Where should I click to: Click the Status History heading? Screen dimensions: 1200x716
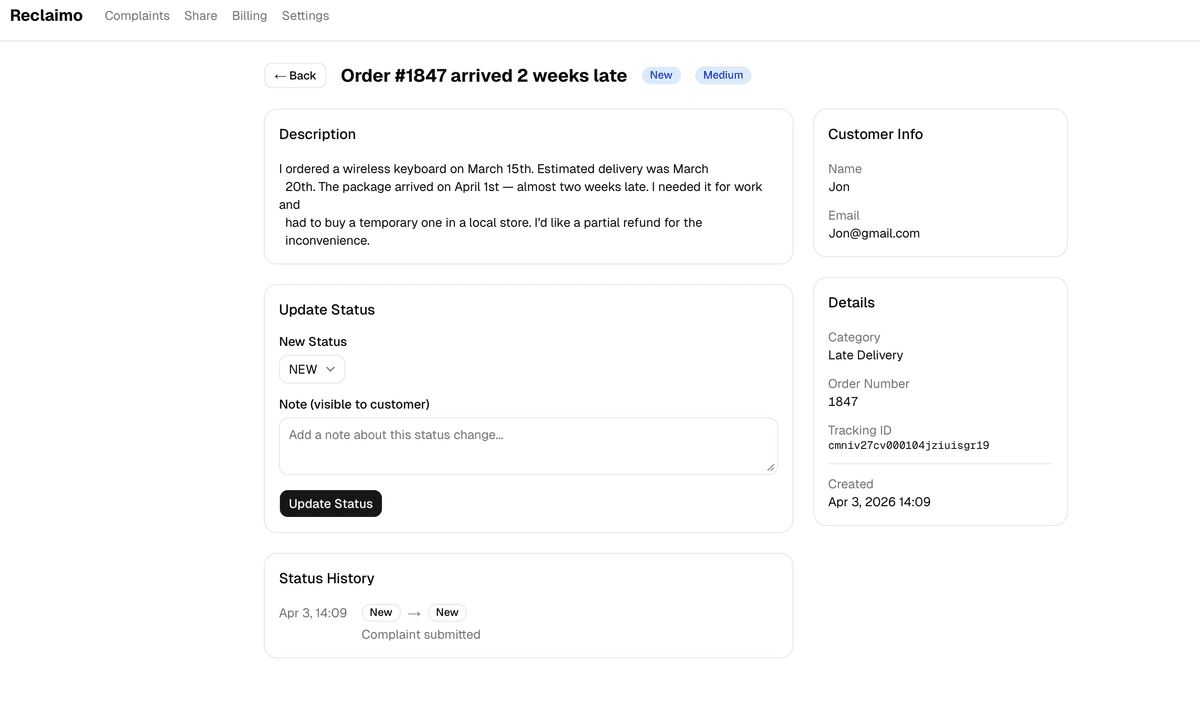tap(327, 578)
